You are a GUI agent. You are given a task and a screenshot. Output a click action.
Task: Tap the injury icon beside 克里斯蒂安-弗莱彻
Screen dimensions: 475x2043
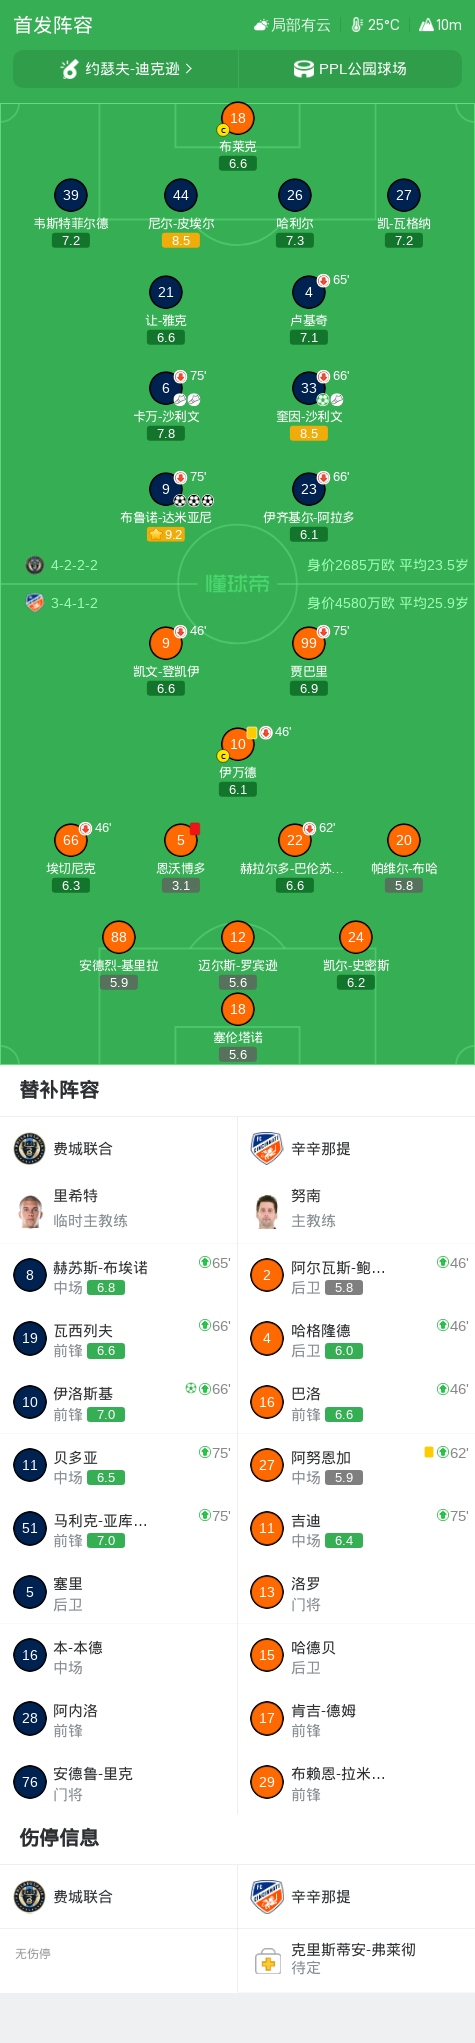(x=267, y=1958)
